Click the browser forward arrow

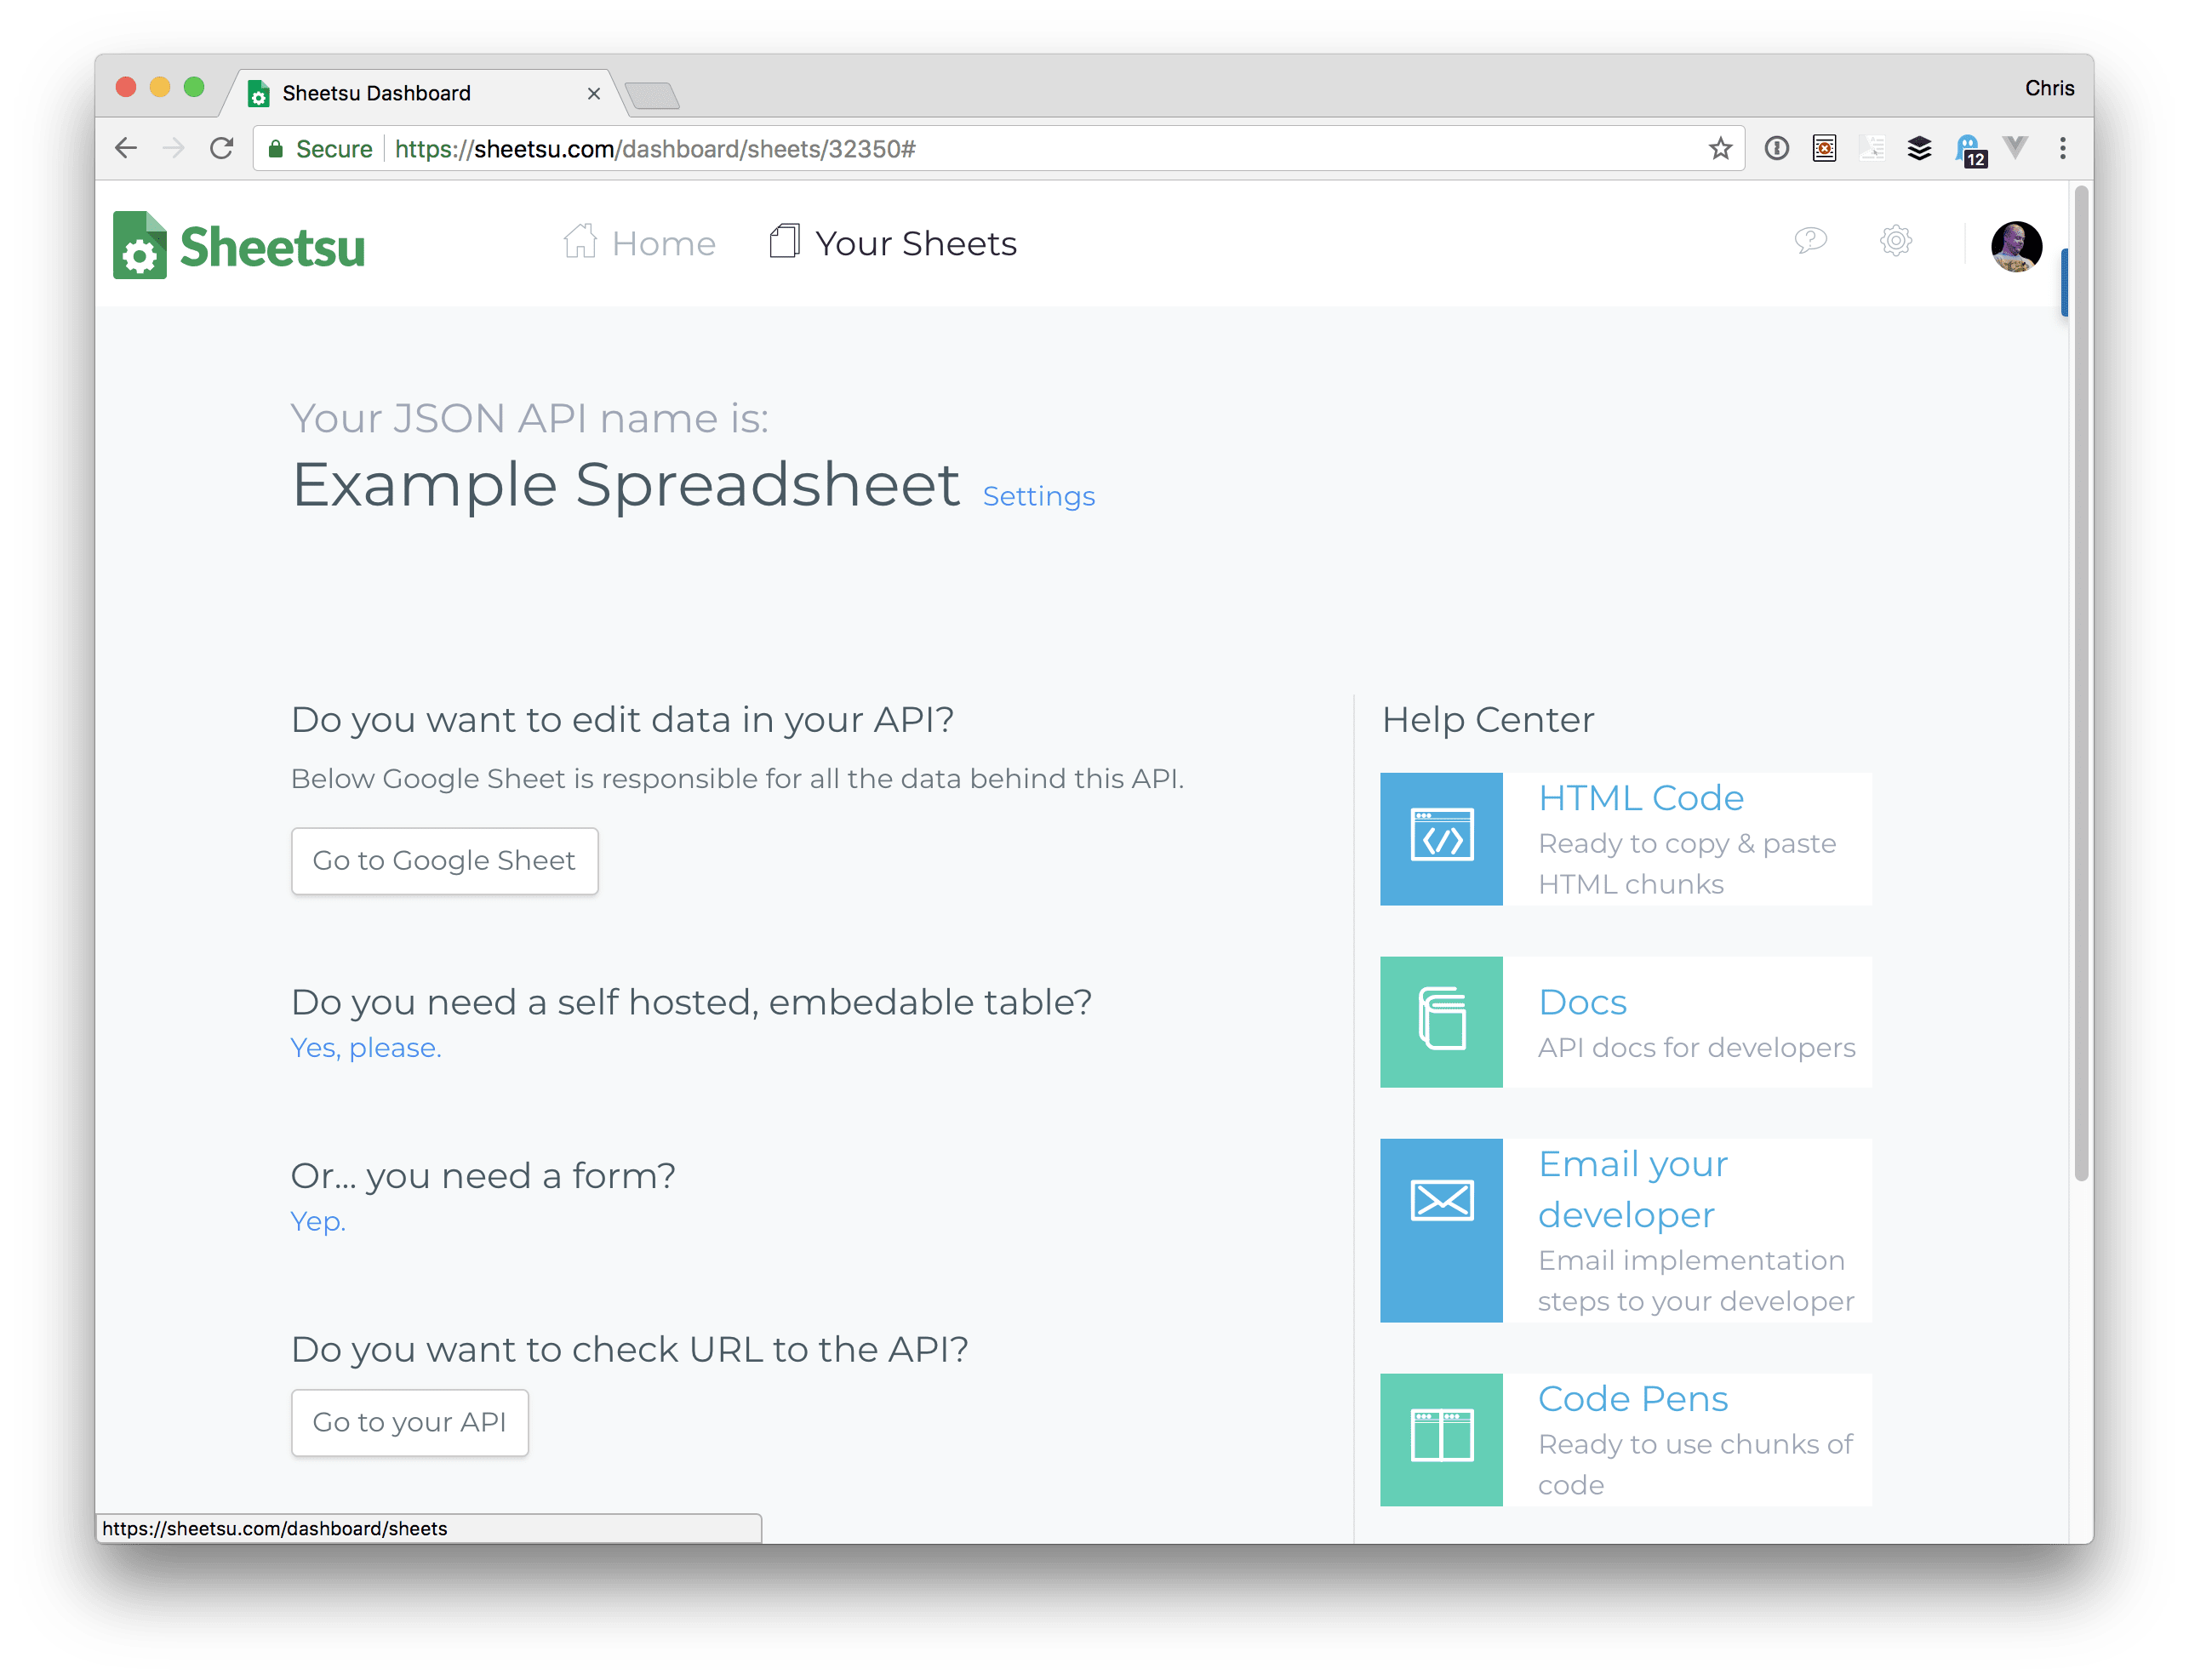pos(174,148)
